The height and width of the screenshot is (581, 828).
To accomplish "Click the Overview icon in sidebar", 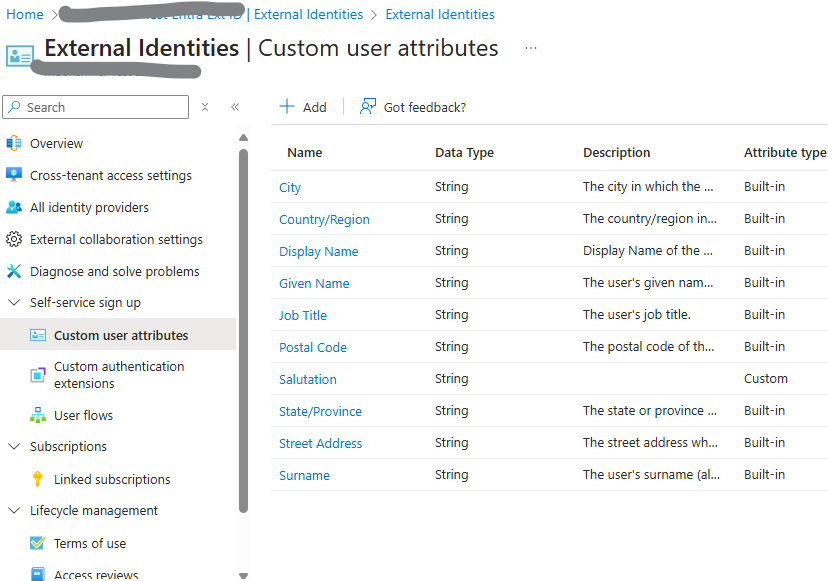I will pos(14,143).
